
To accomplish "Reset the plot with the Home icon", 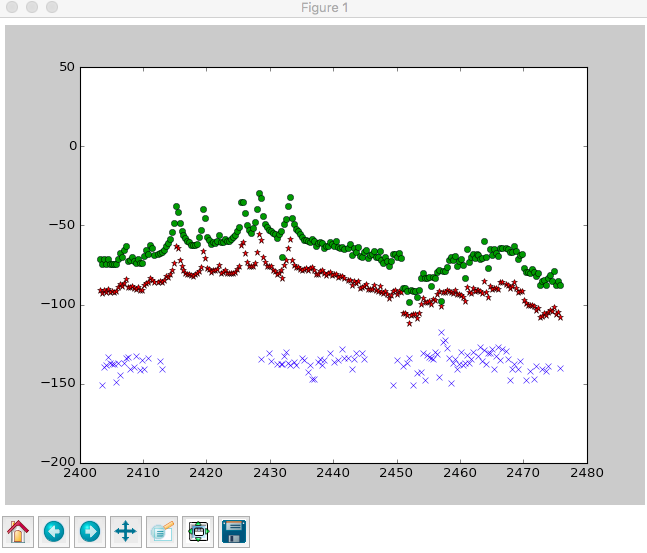I will tap(18, 531).
